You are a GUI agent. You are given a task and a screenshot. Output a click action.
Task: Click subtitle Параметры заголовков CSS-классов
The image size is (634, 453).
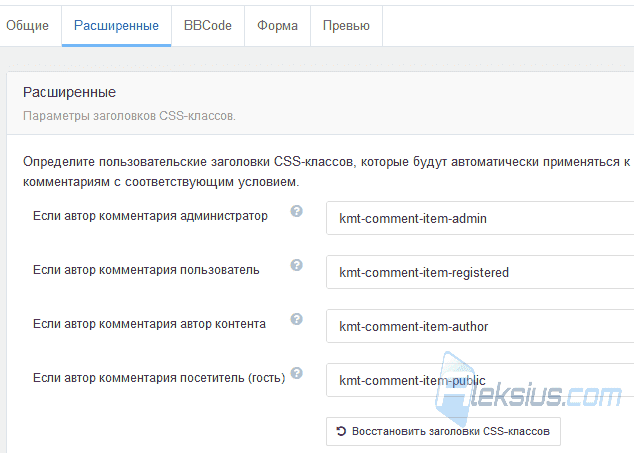tap(129, 116)
